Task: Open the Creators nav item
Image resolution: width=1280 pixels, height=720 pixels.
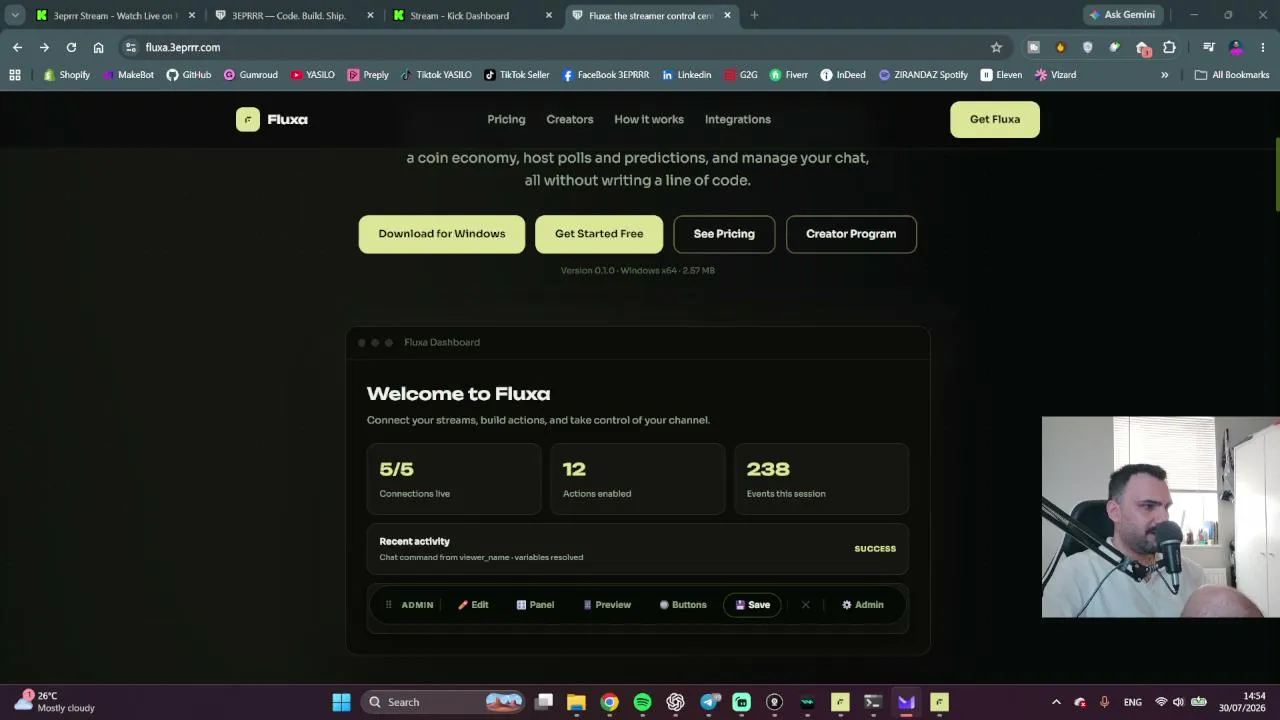Action: (x=570, y=119)
